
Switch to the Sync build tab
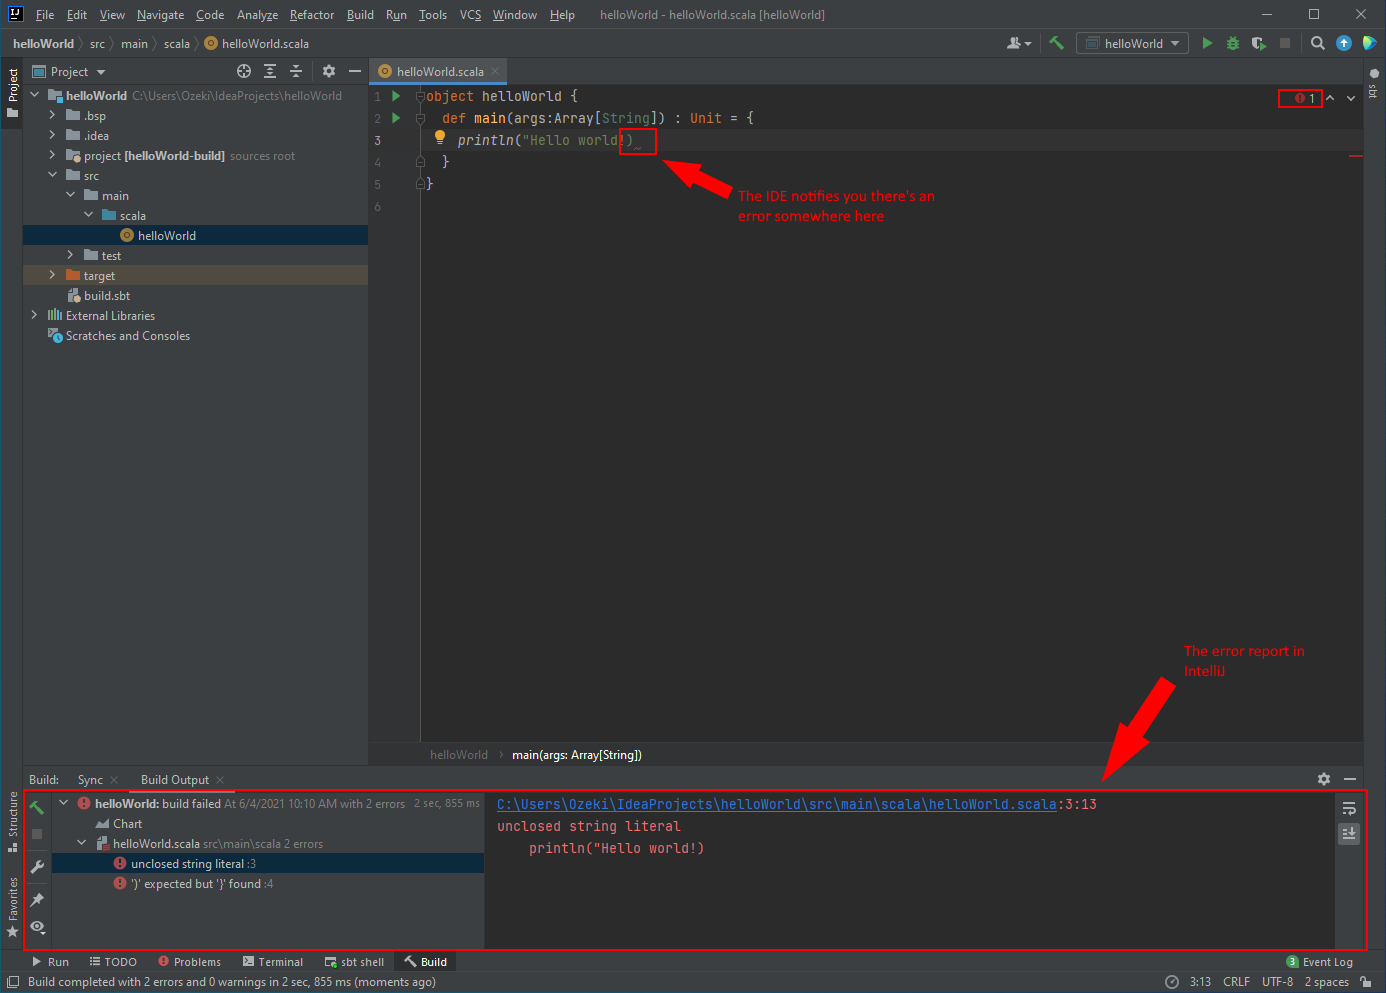point(90,780)
